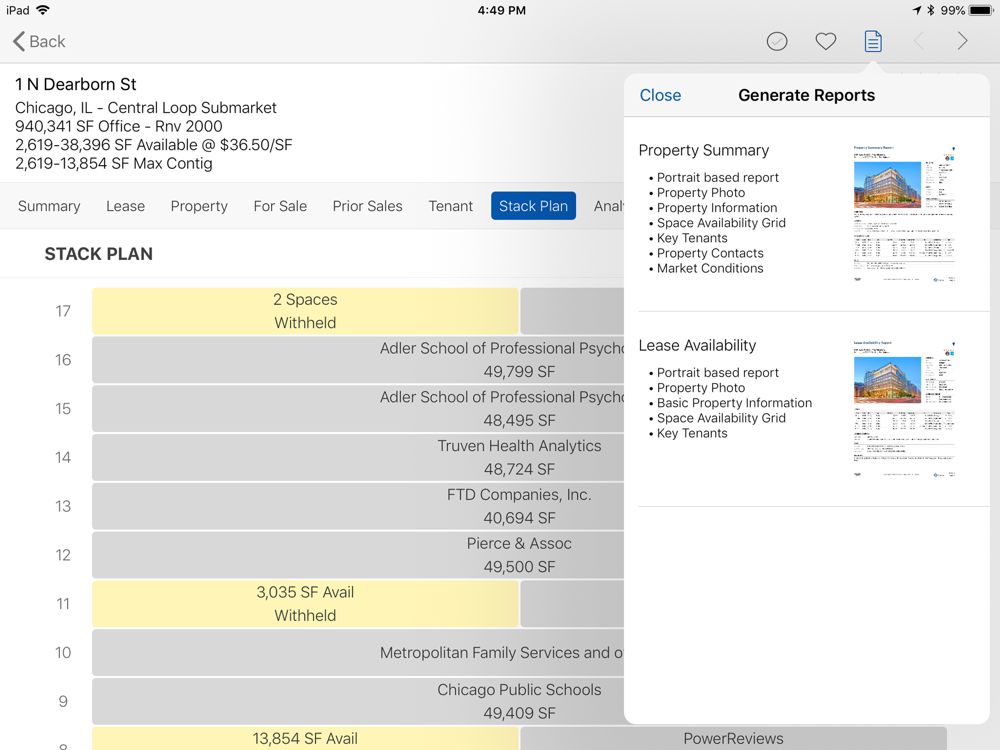Screen dimensions: 1000x750
Task: Tap the floor 17 number label
Action: [x=62, y=311]
